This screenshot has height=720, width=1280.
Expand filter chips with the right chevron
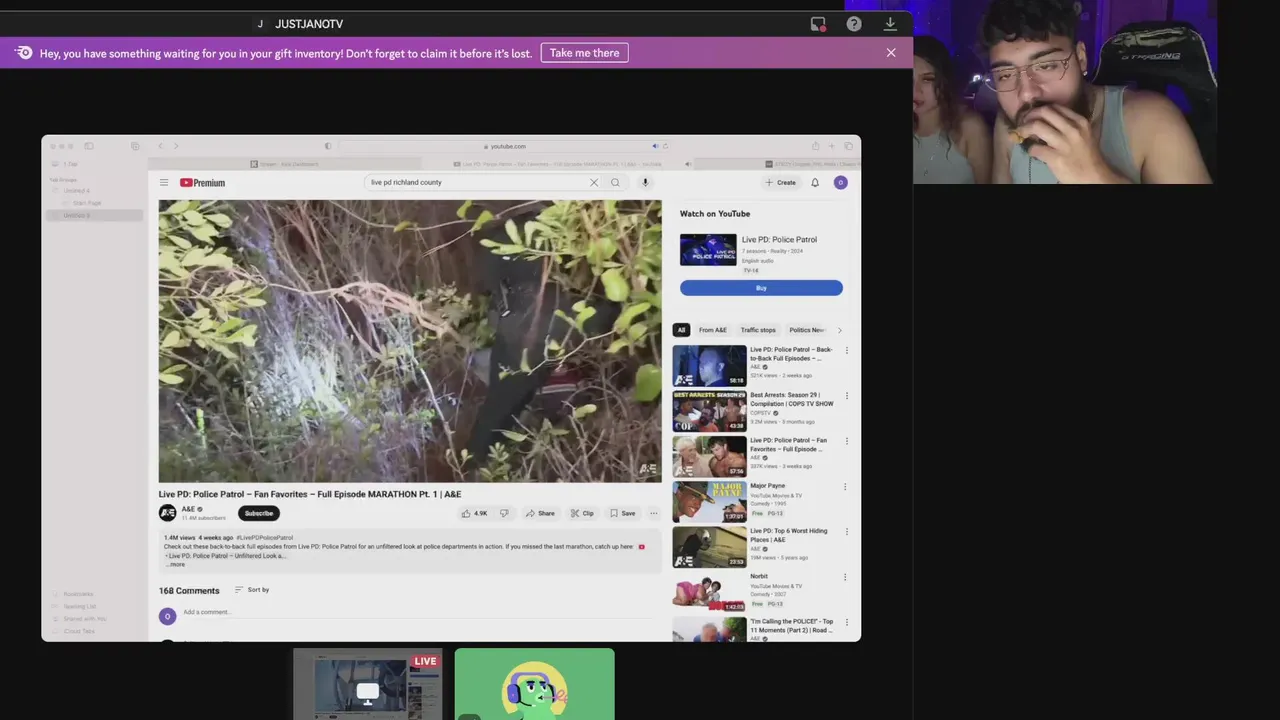click(x=839, y=330)
